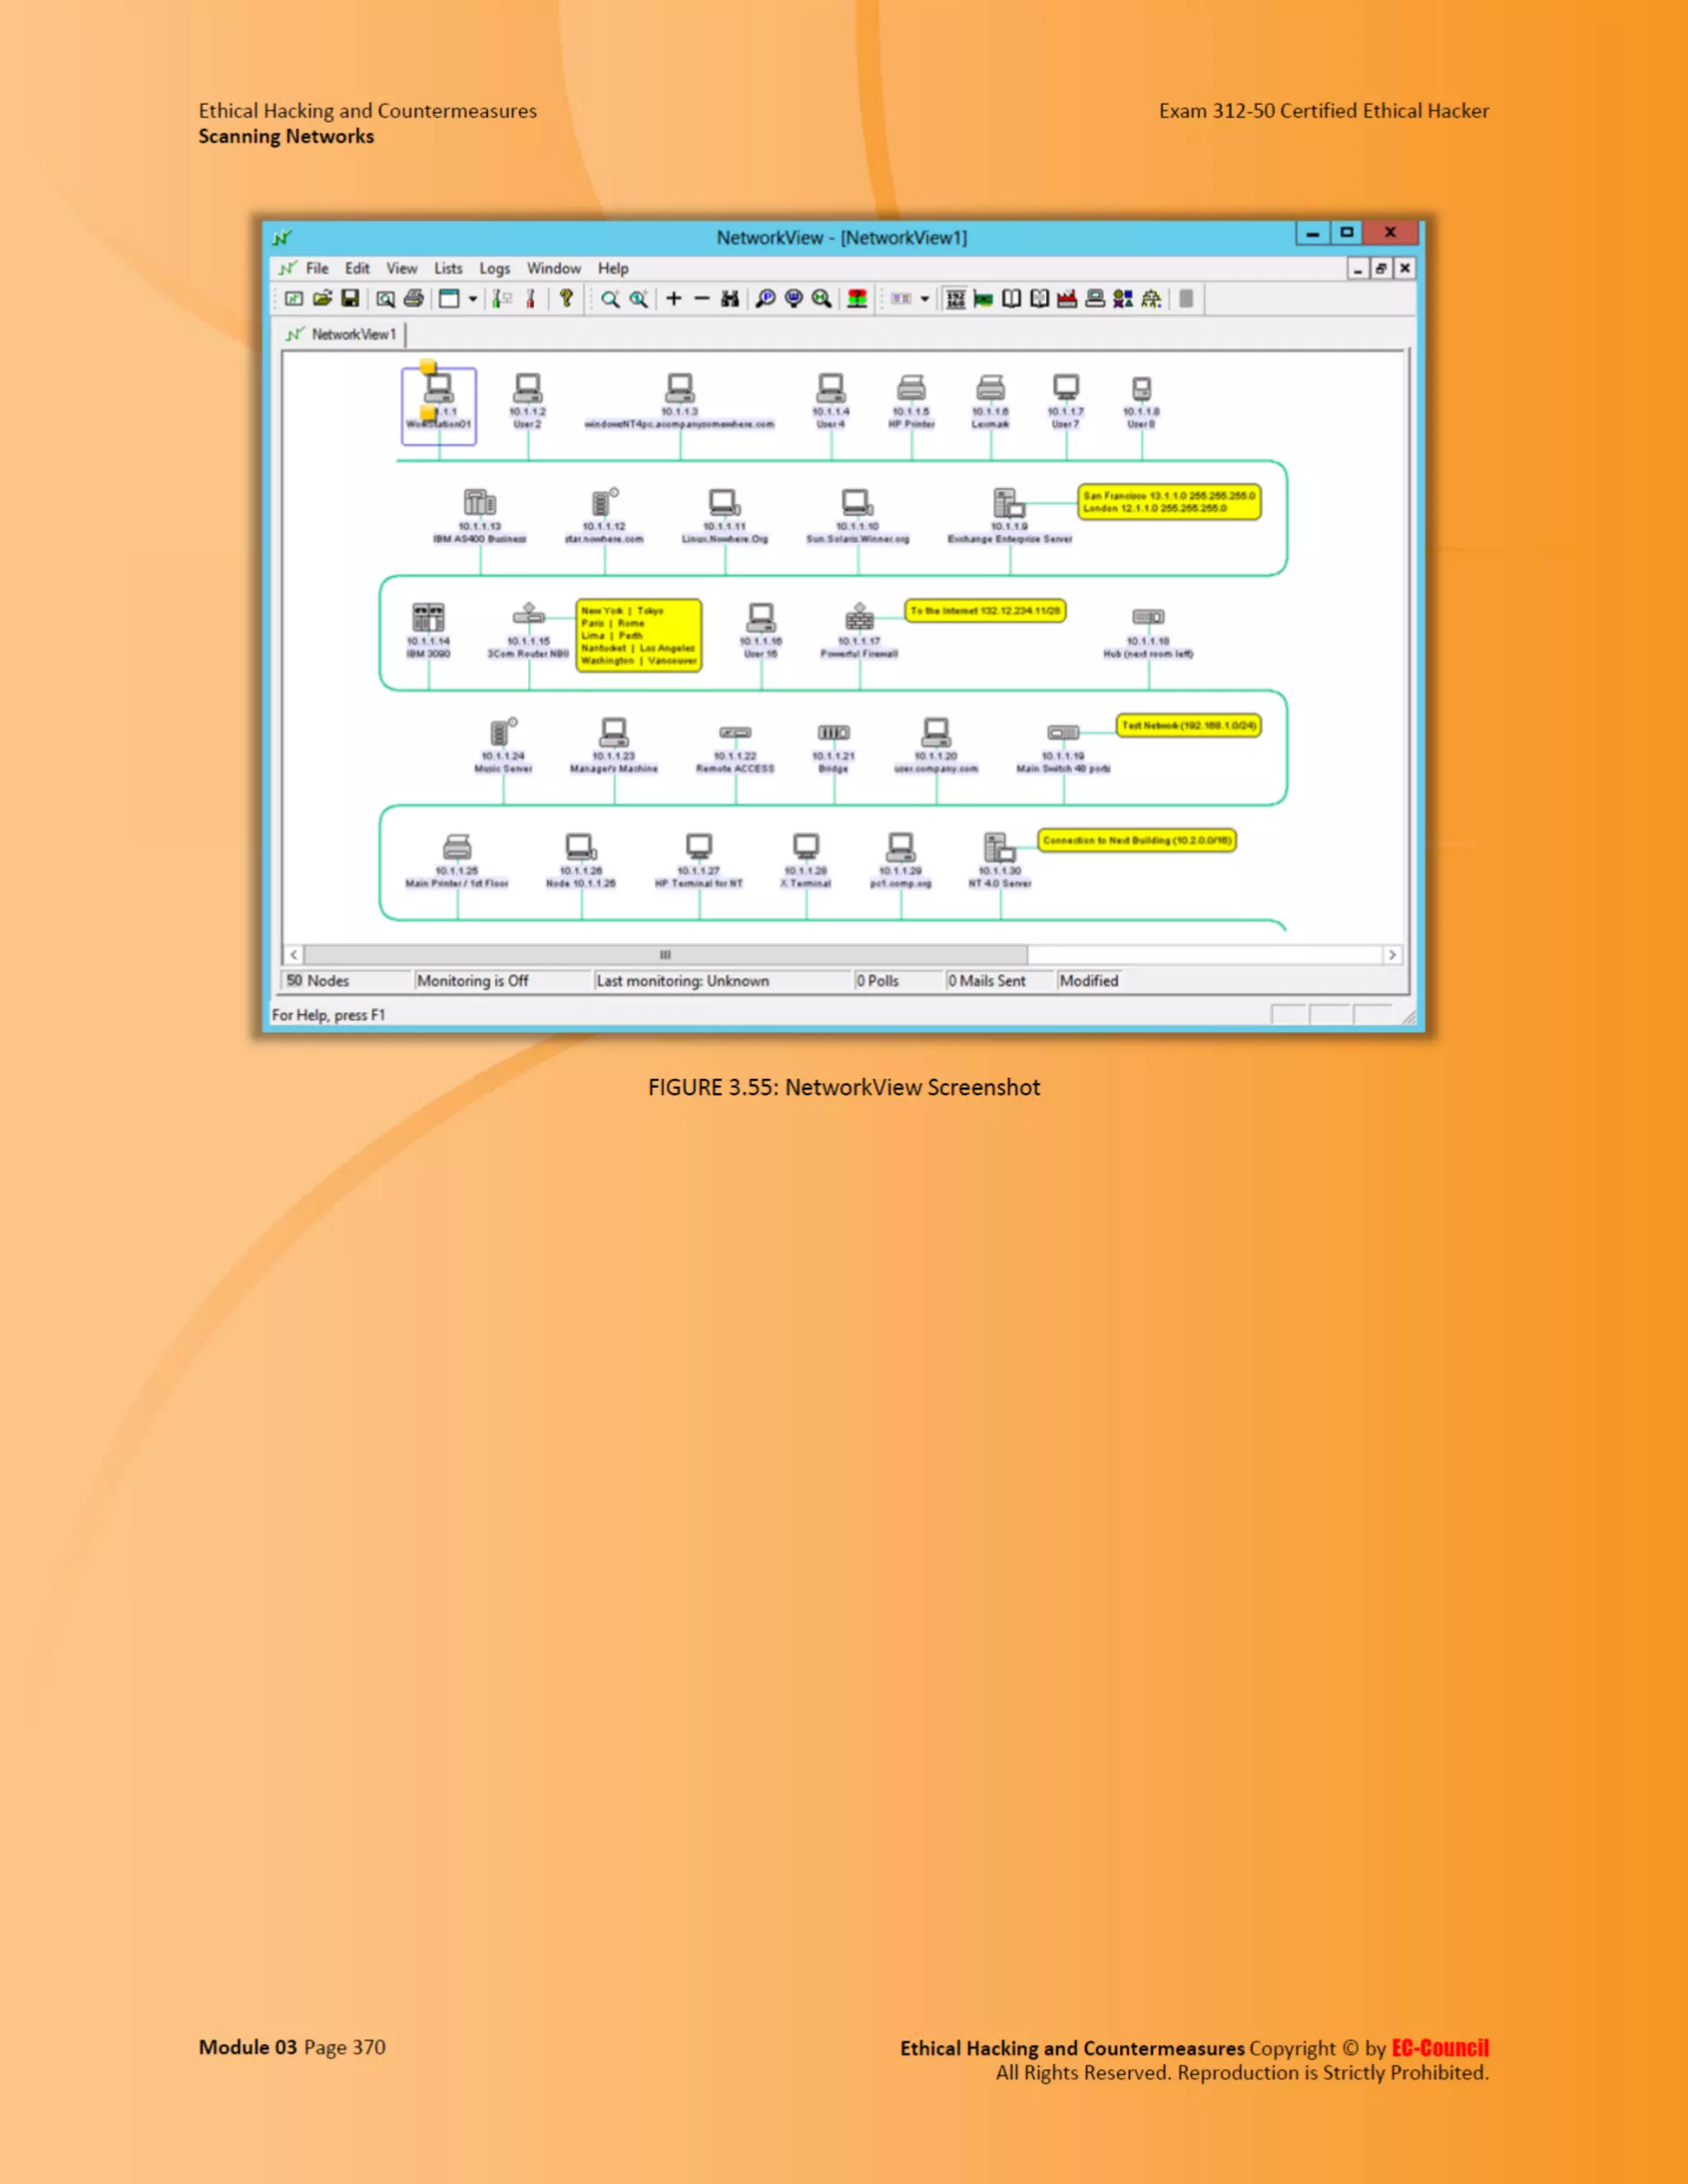This screenshot has height=2184, width=1688.
Task: Click the Open folder toolbar icon
Action: click(x=322, y=299)
